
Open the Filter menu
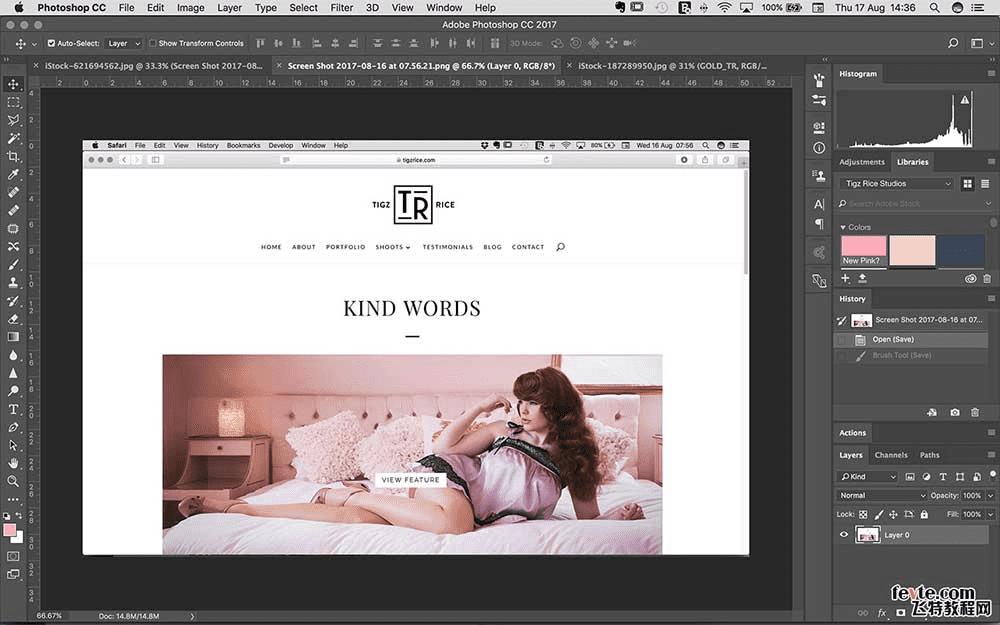coord(341,7)
